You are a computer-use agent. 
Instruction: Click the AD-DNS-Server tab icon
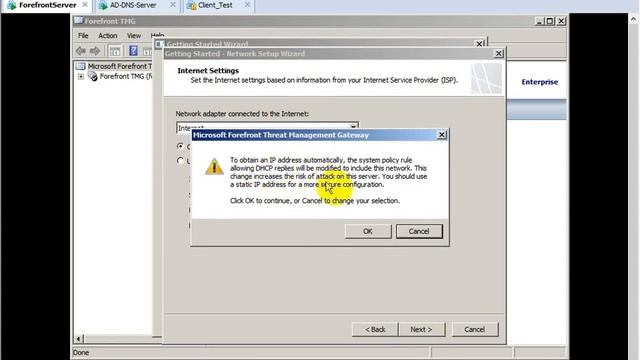click(103, 5)
